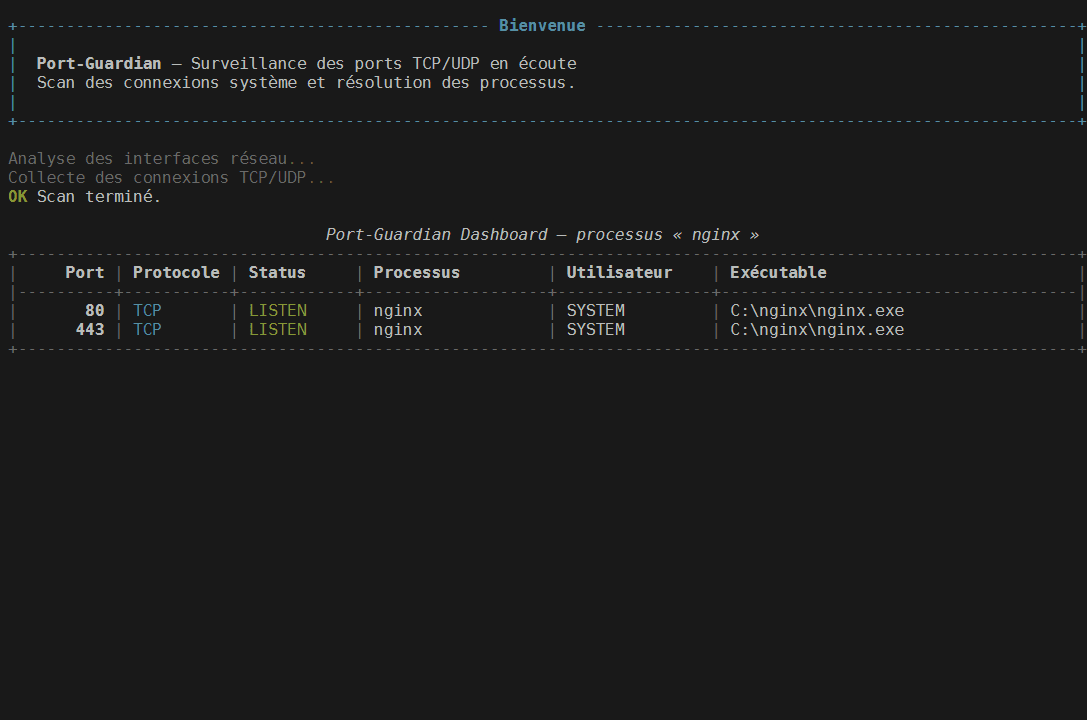Select the Status column header
This screenshot has width=1087, height=720.
pyautogui.click(x=277, y=272)
